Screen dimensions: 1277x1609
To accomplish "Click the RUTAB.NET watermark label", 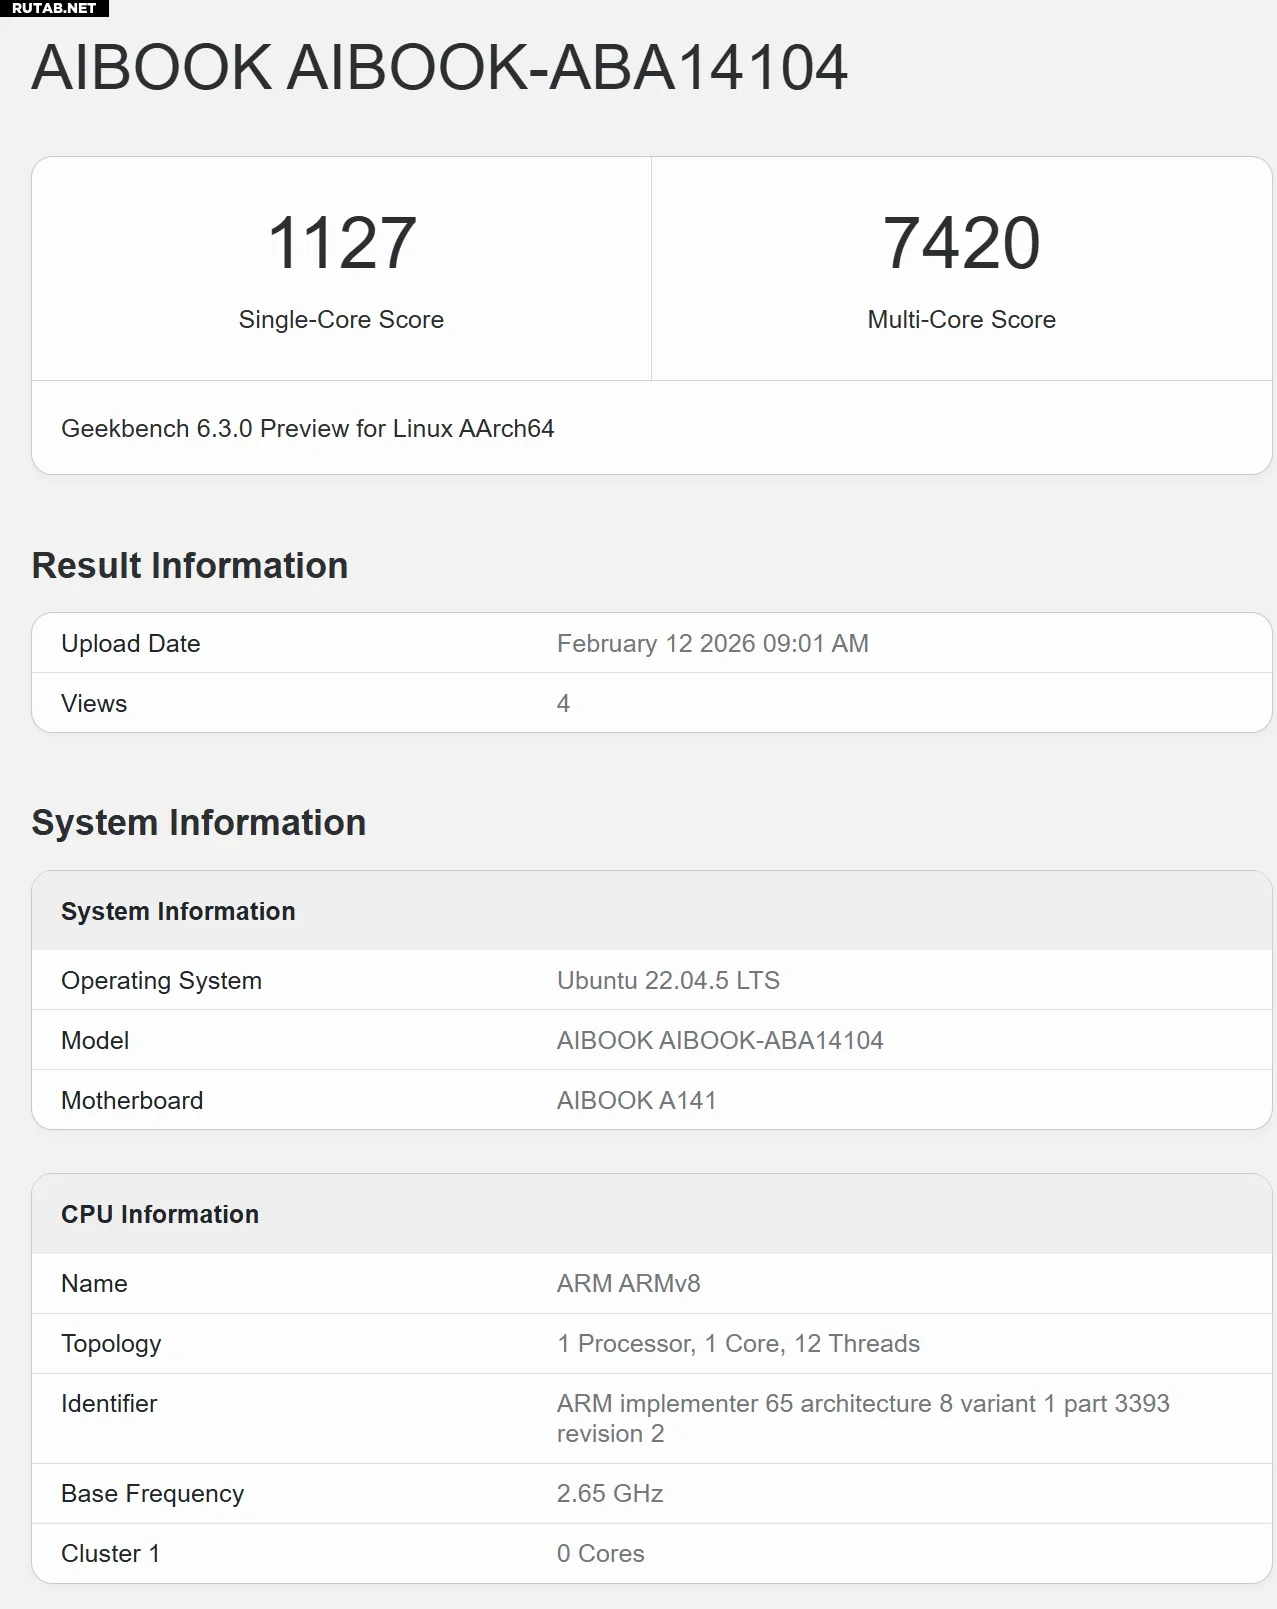I will (54, 8).
